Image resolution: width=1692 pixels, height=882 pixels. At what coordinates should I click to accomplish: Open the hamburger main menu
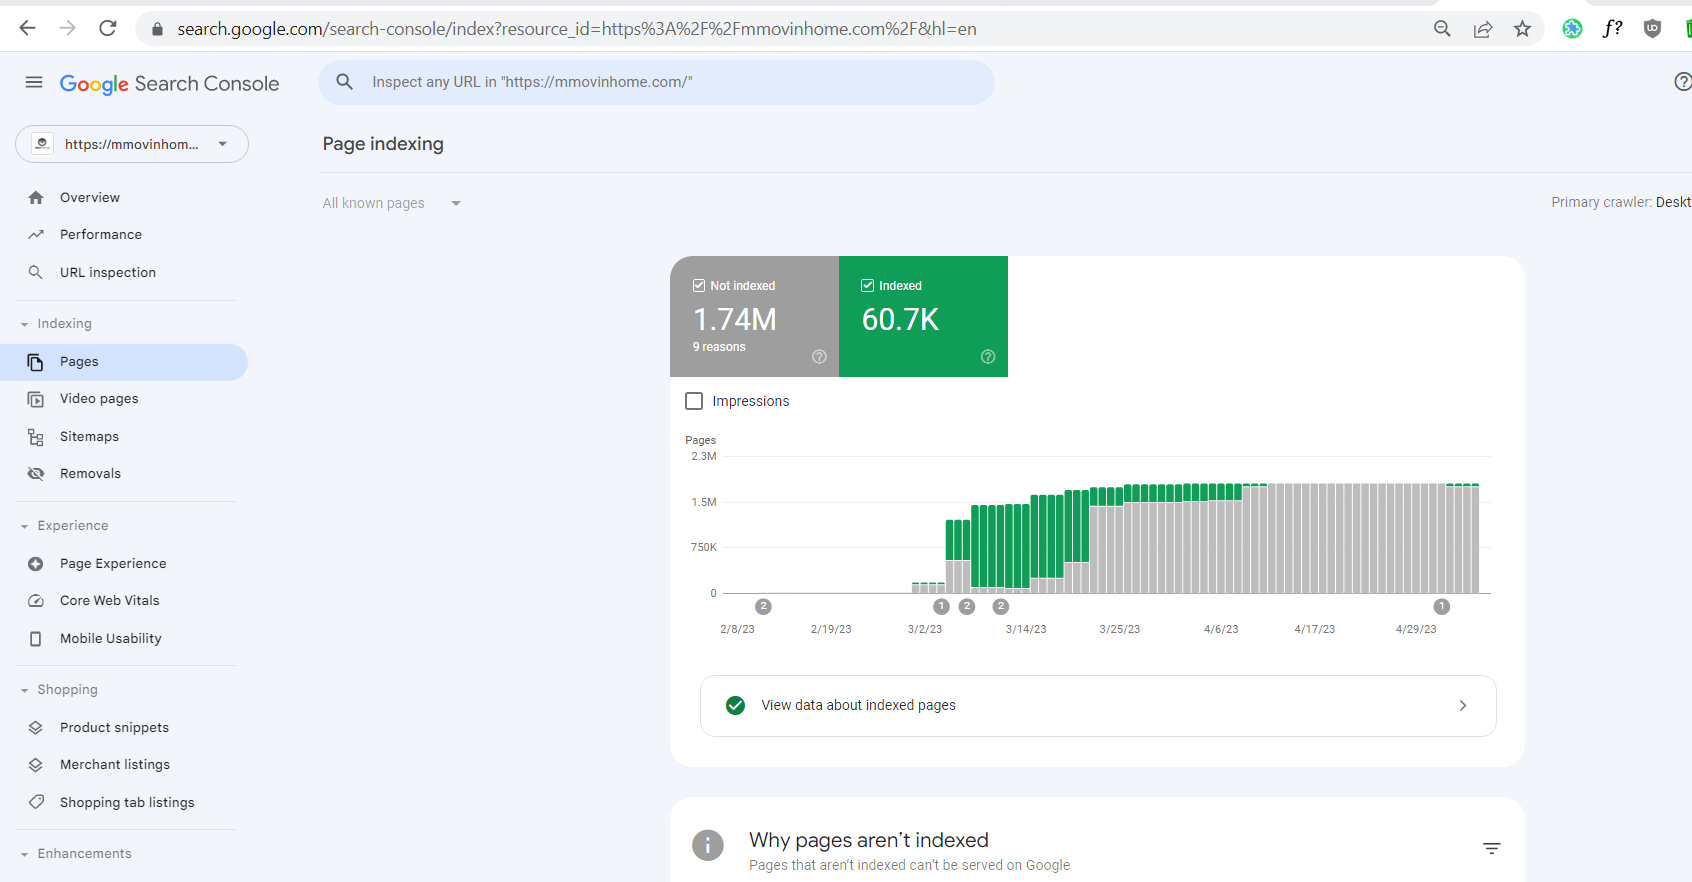[x=34, y=83]
